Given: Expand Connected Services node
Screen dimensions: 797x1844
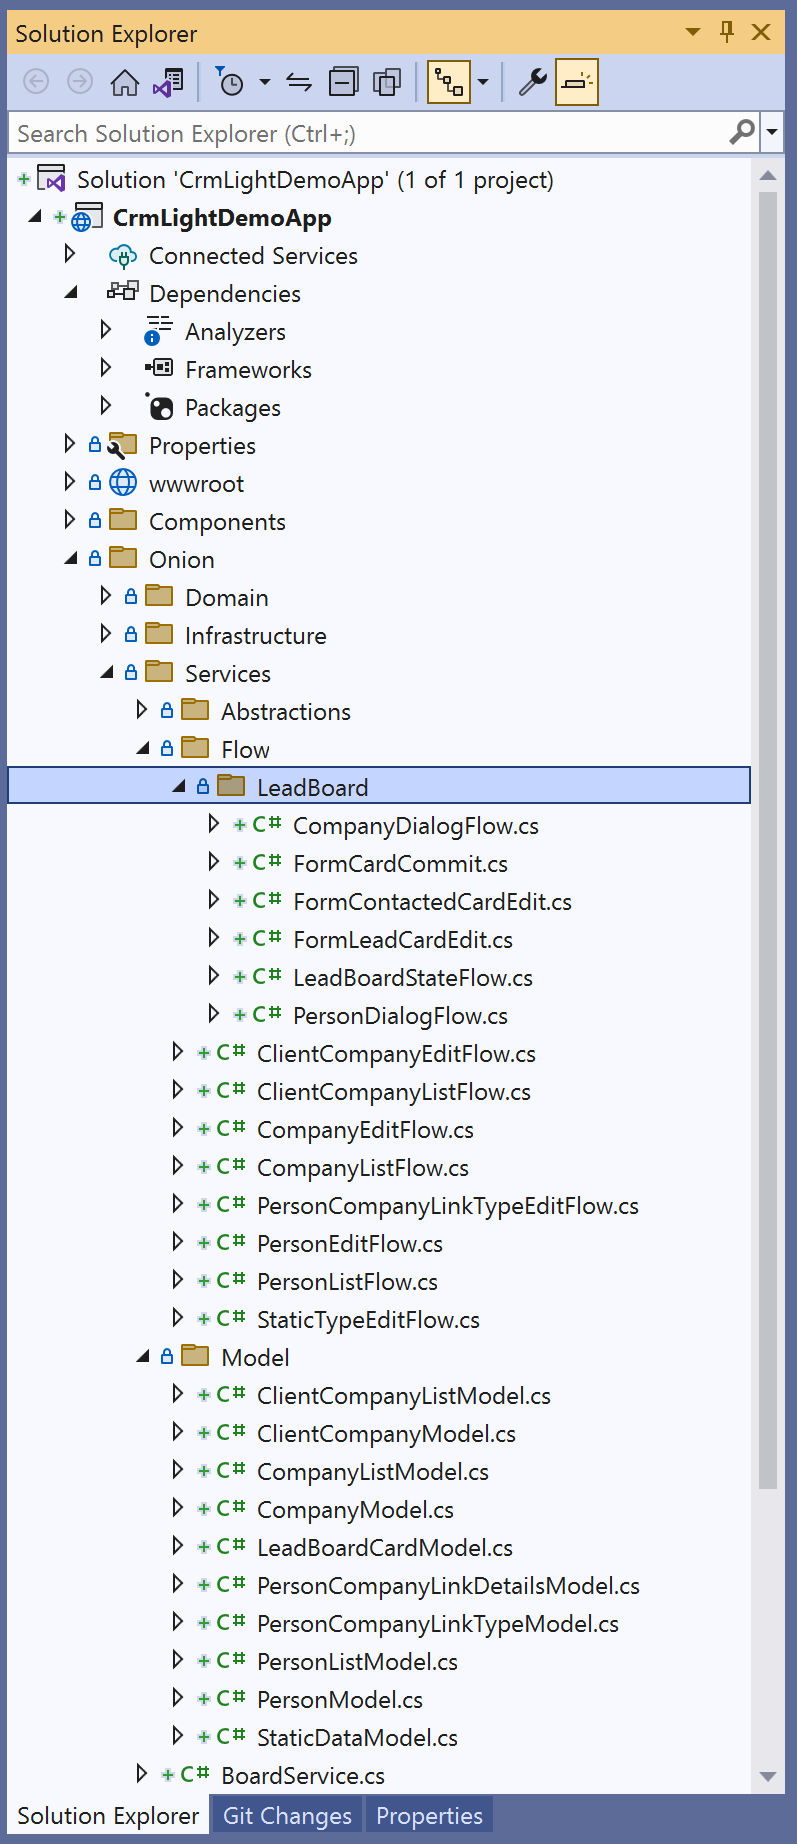Looking at the screenshot, I should click(70, 254).
